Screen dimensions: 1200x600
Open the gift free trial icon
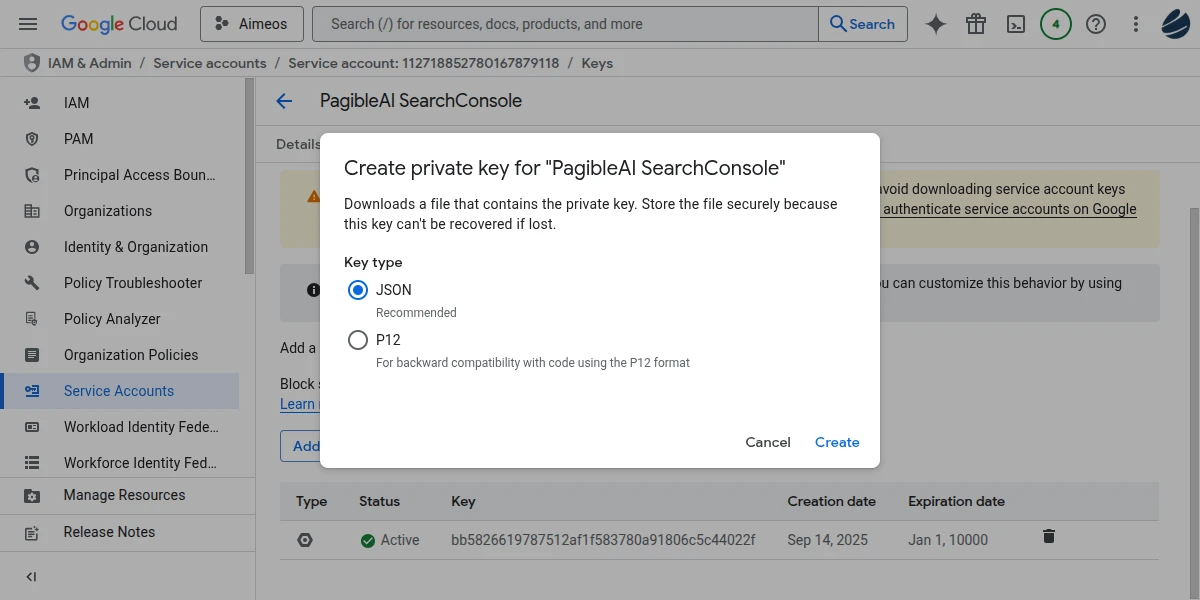click(976, 24)
